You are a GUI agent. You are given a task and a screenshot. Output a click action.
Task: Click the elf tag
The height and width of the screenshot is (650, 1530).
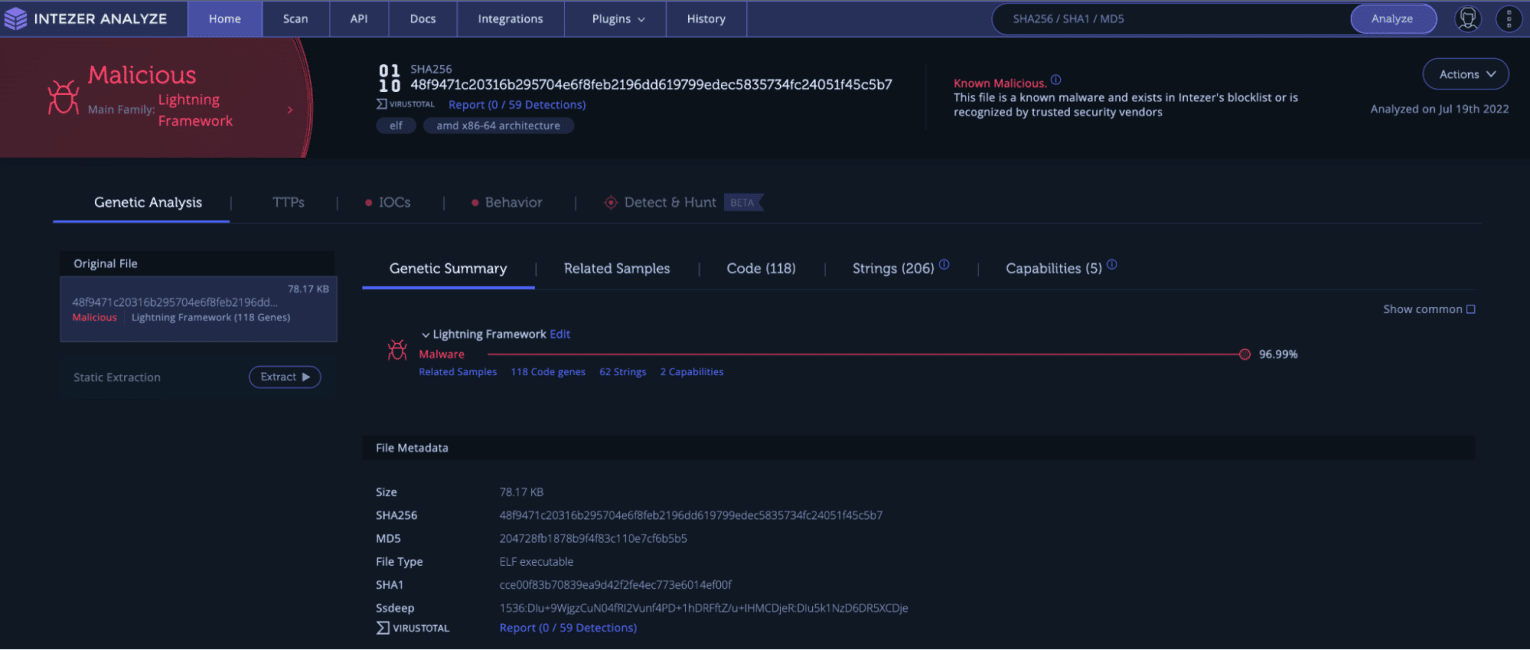[x=396, y=126]
